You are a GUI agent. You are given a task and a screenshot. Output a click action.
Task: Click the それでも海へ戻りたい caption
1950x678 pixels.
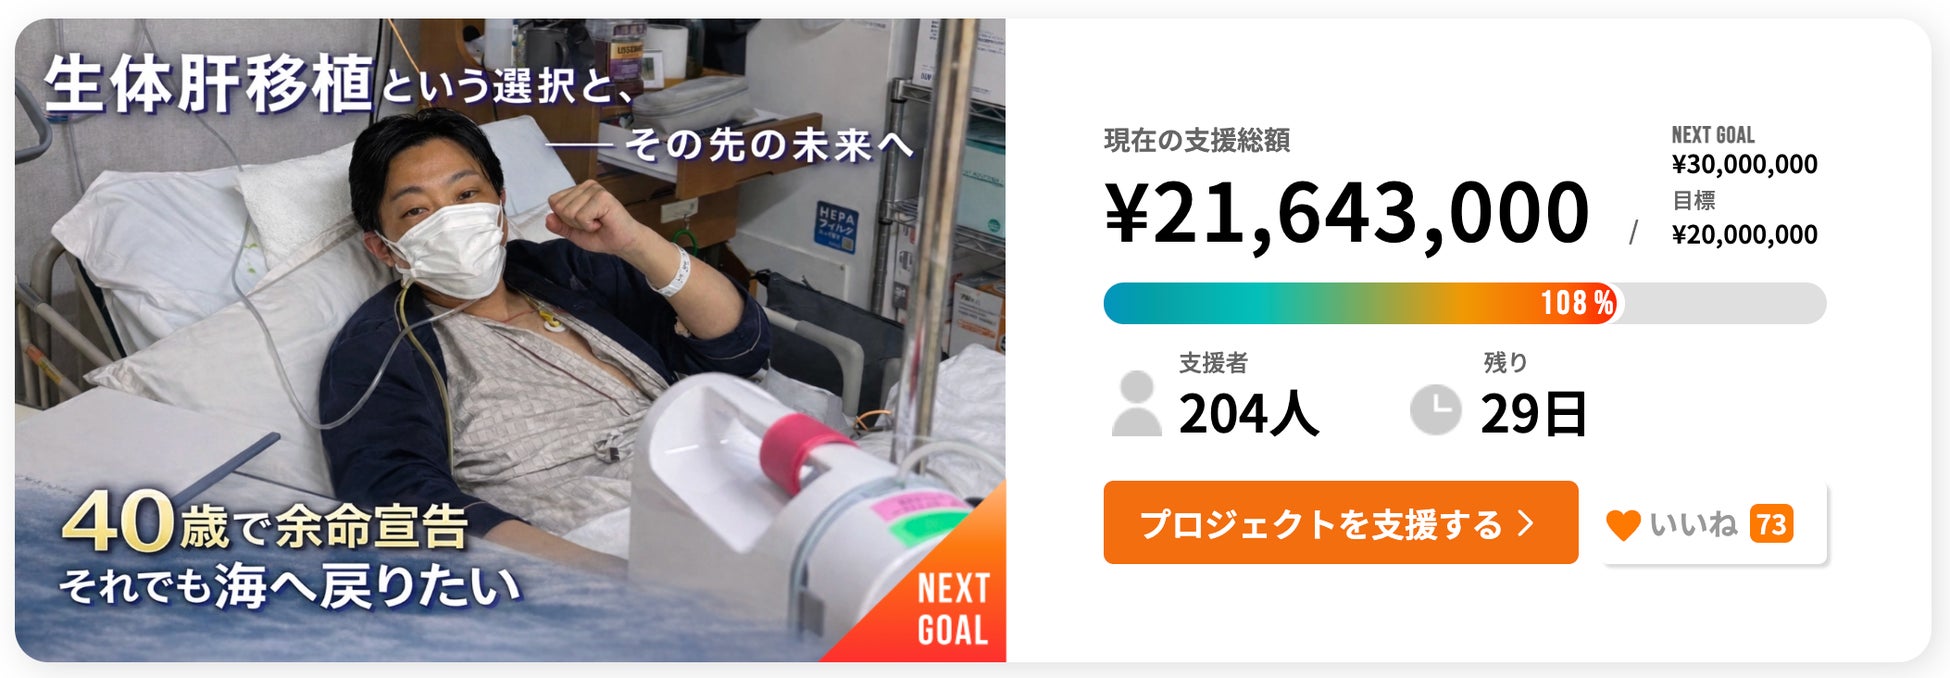tap(291, 587)
